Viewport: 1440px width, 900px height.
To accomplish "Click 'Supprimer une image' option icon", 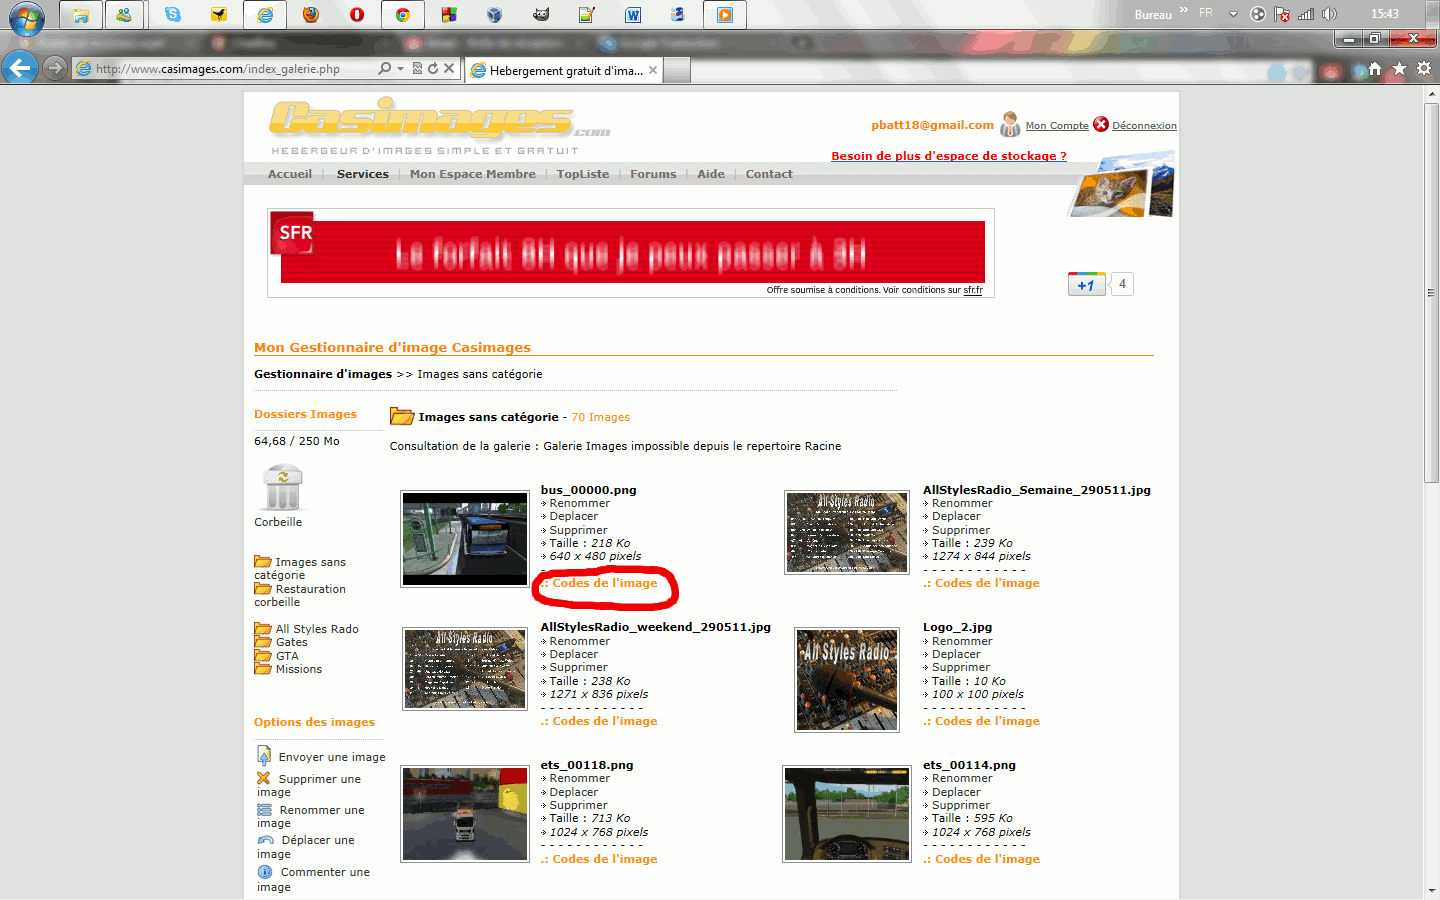I will pos(264,778).
